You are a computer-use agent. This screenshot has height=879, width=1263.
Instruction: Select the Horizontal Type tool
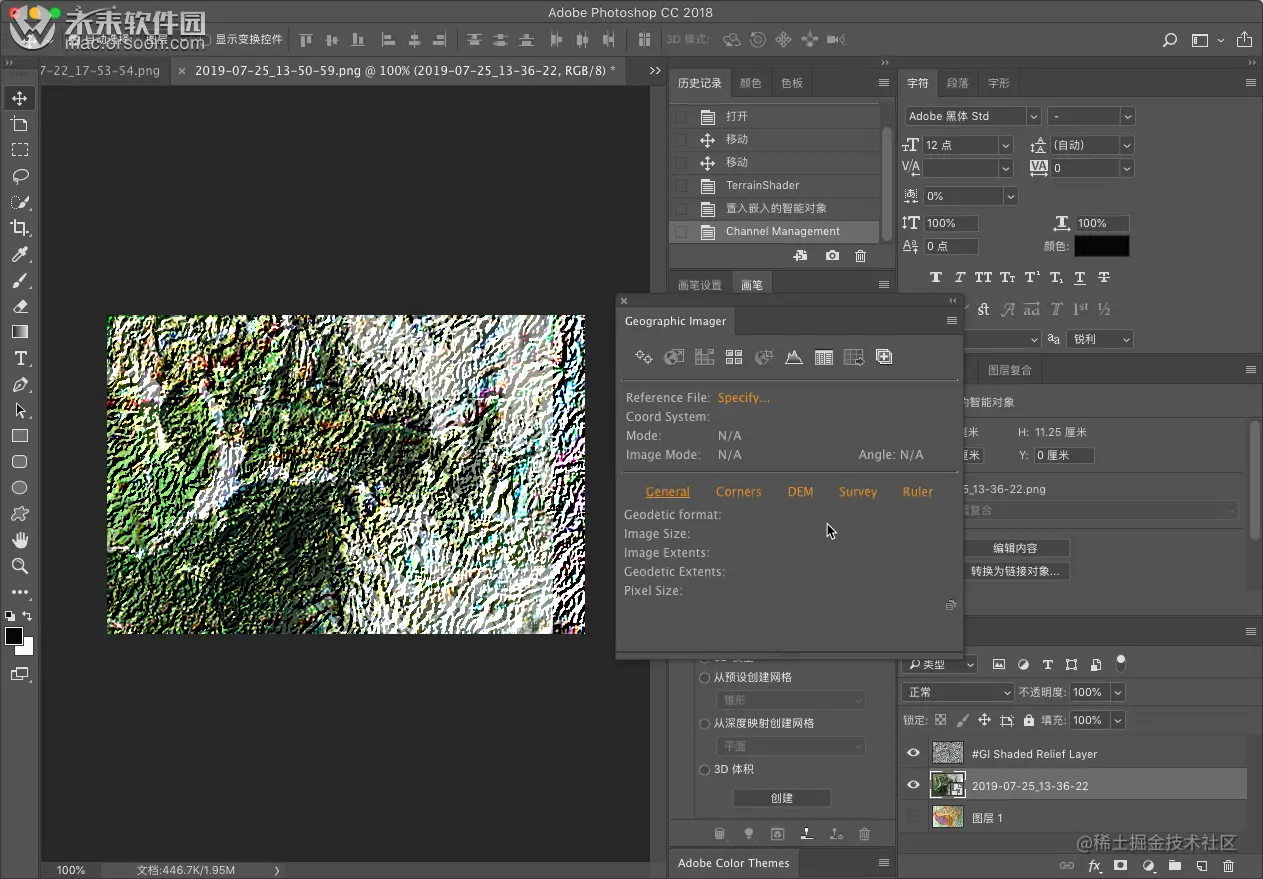[x=19, y=358]
